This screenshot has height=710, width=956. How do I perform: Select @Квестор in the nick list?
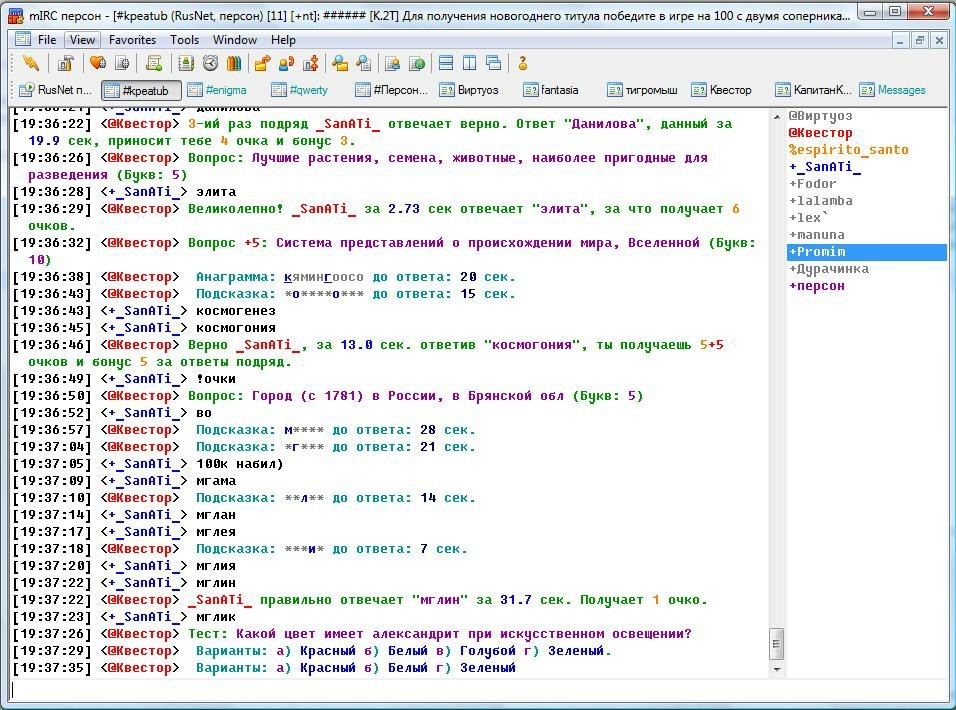821,133
